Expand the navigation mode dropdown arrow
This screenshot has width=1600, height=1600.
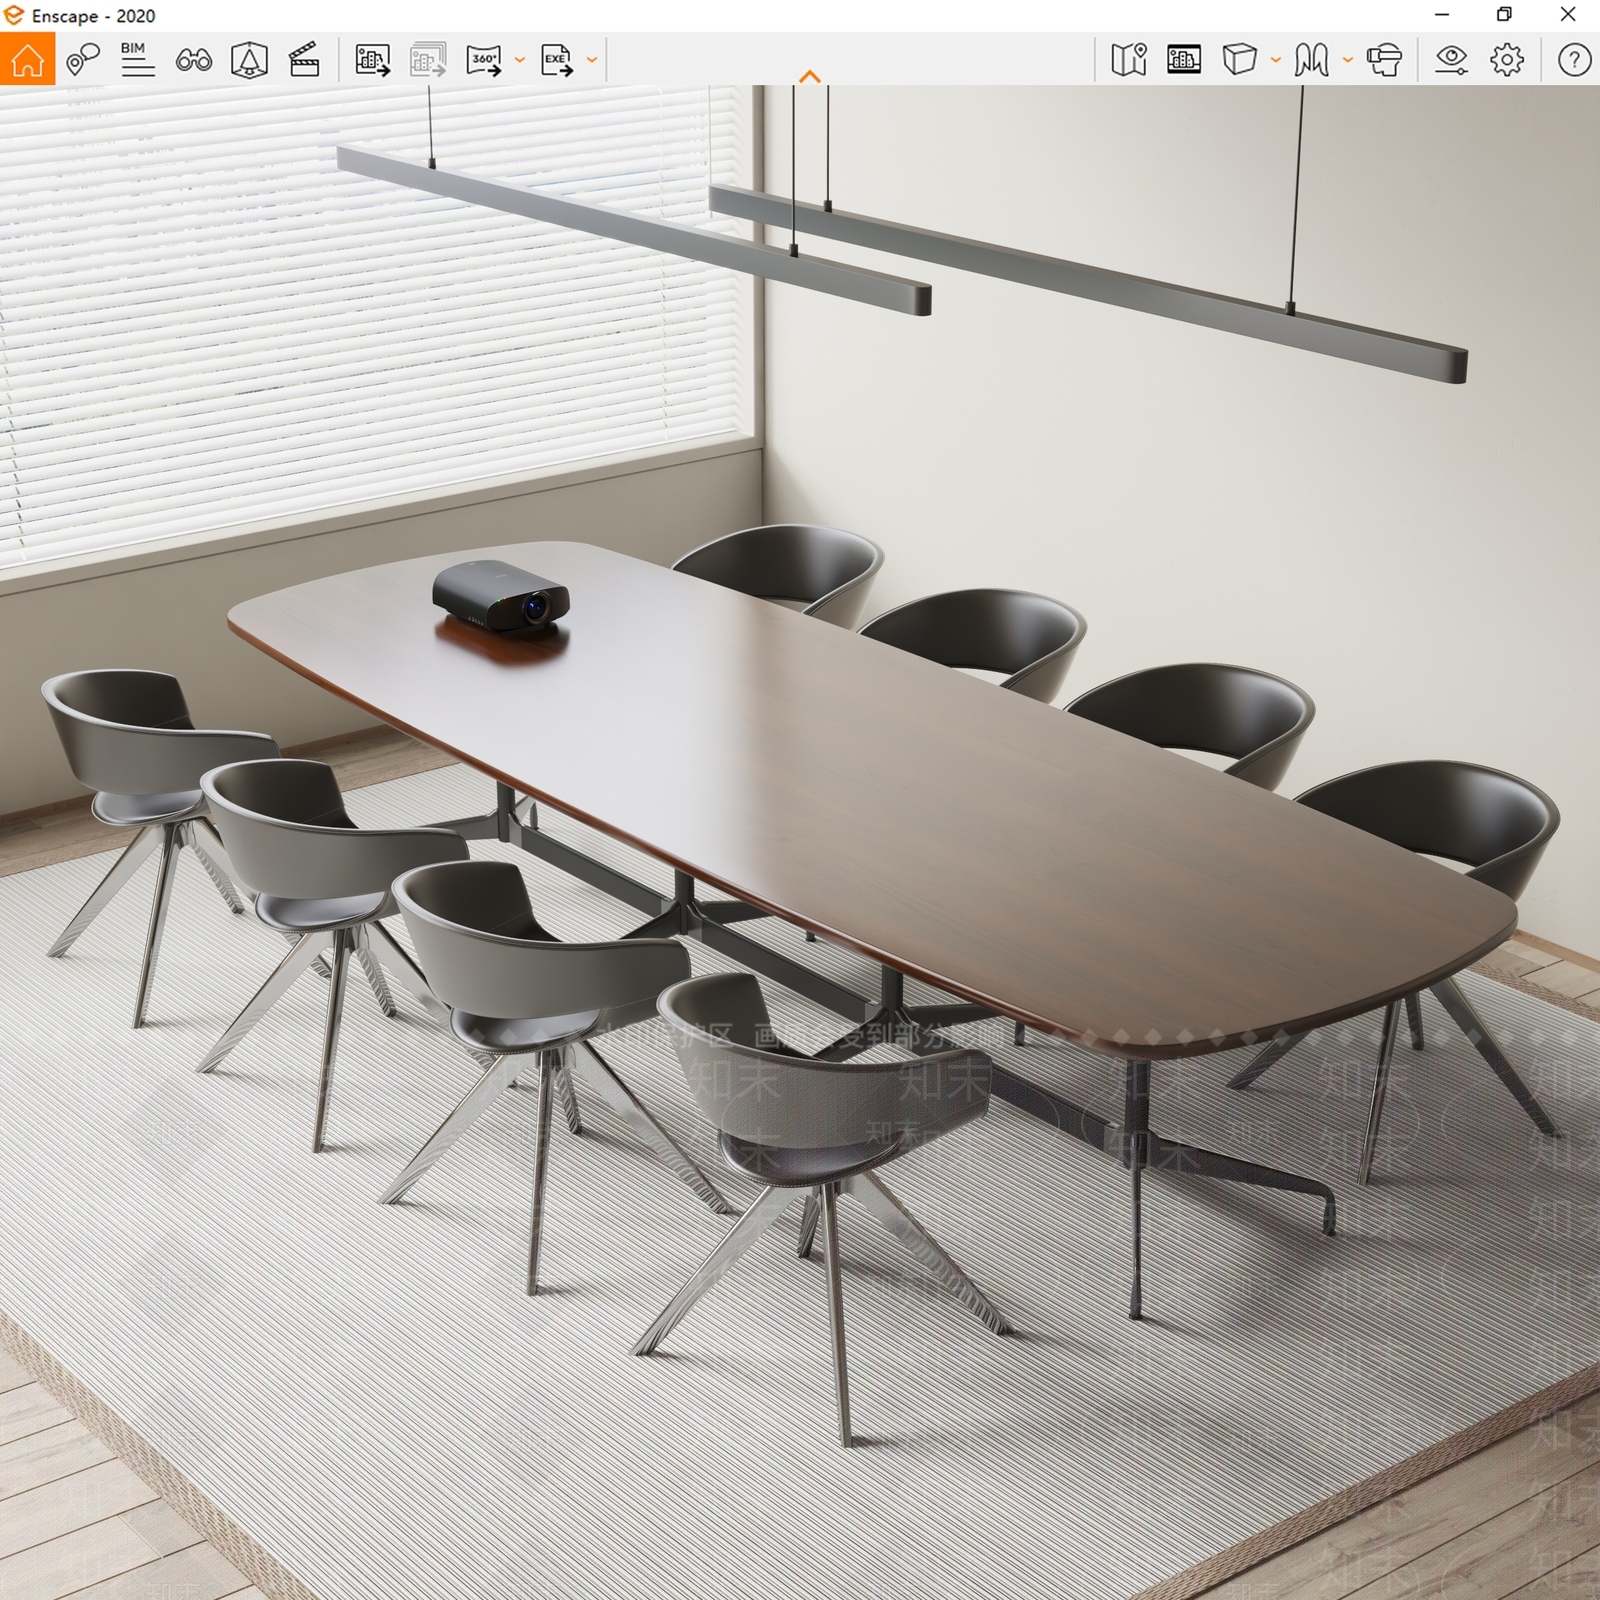(1347, 60)
